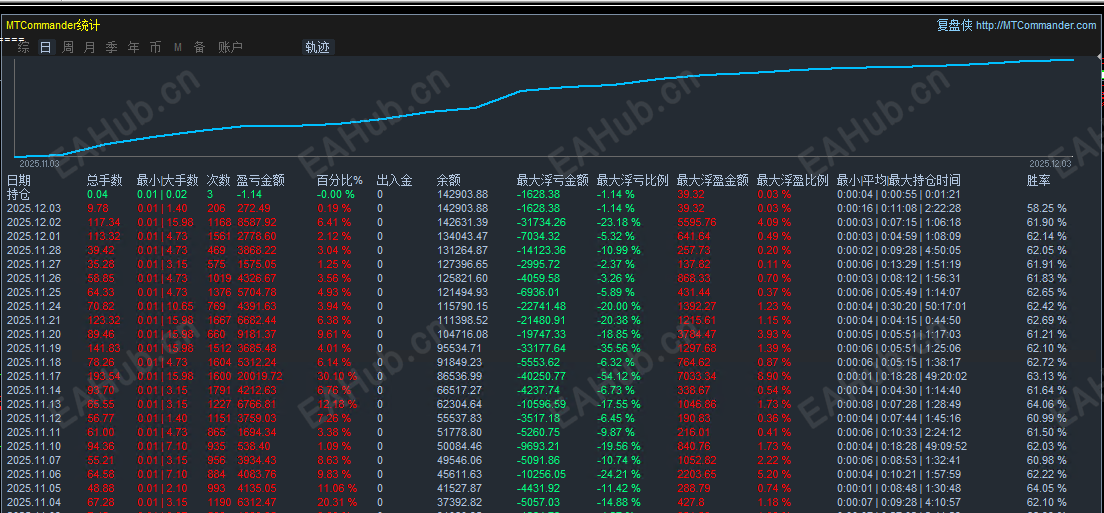
Task: Select the 2025.11.17 date row
Action: coord(34,376)
